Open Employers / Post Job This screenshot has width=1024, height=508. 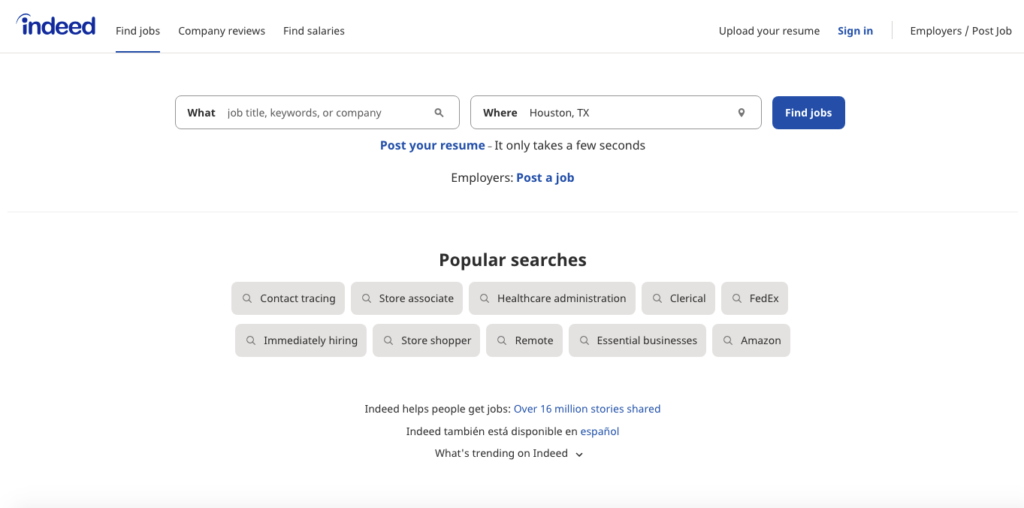[x=960, y=31]
